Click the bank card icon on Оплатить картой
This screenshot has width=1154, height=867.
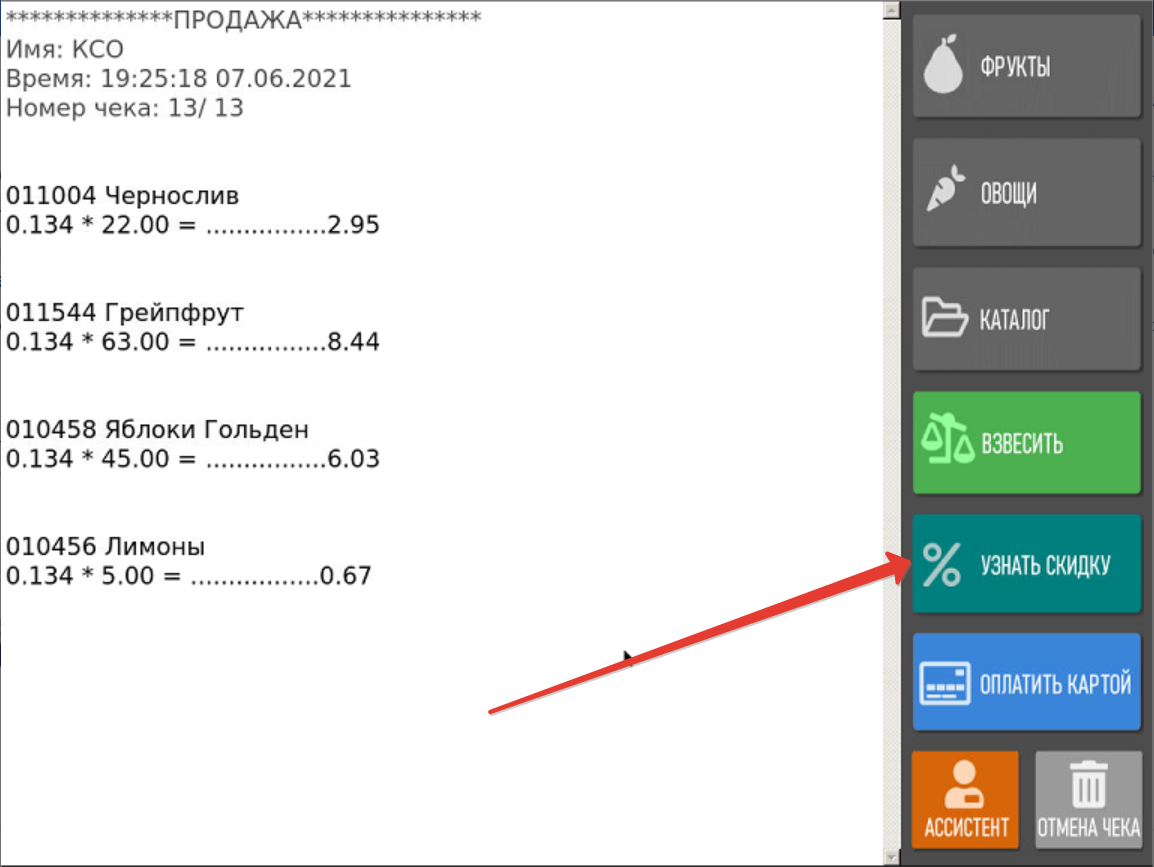tap(945, 685)
